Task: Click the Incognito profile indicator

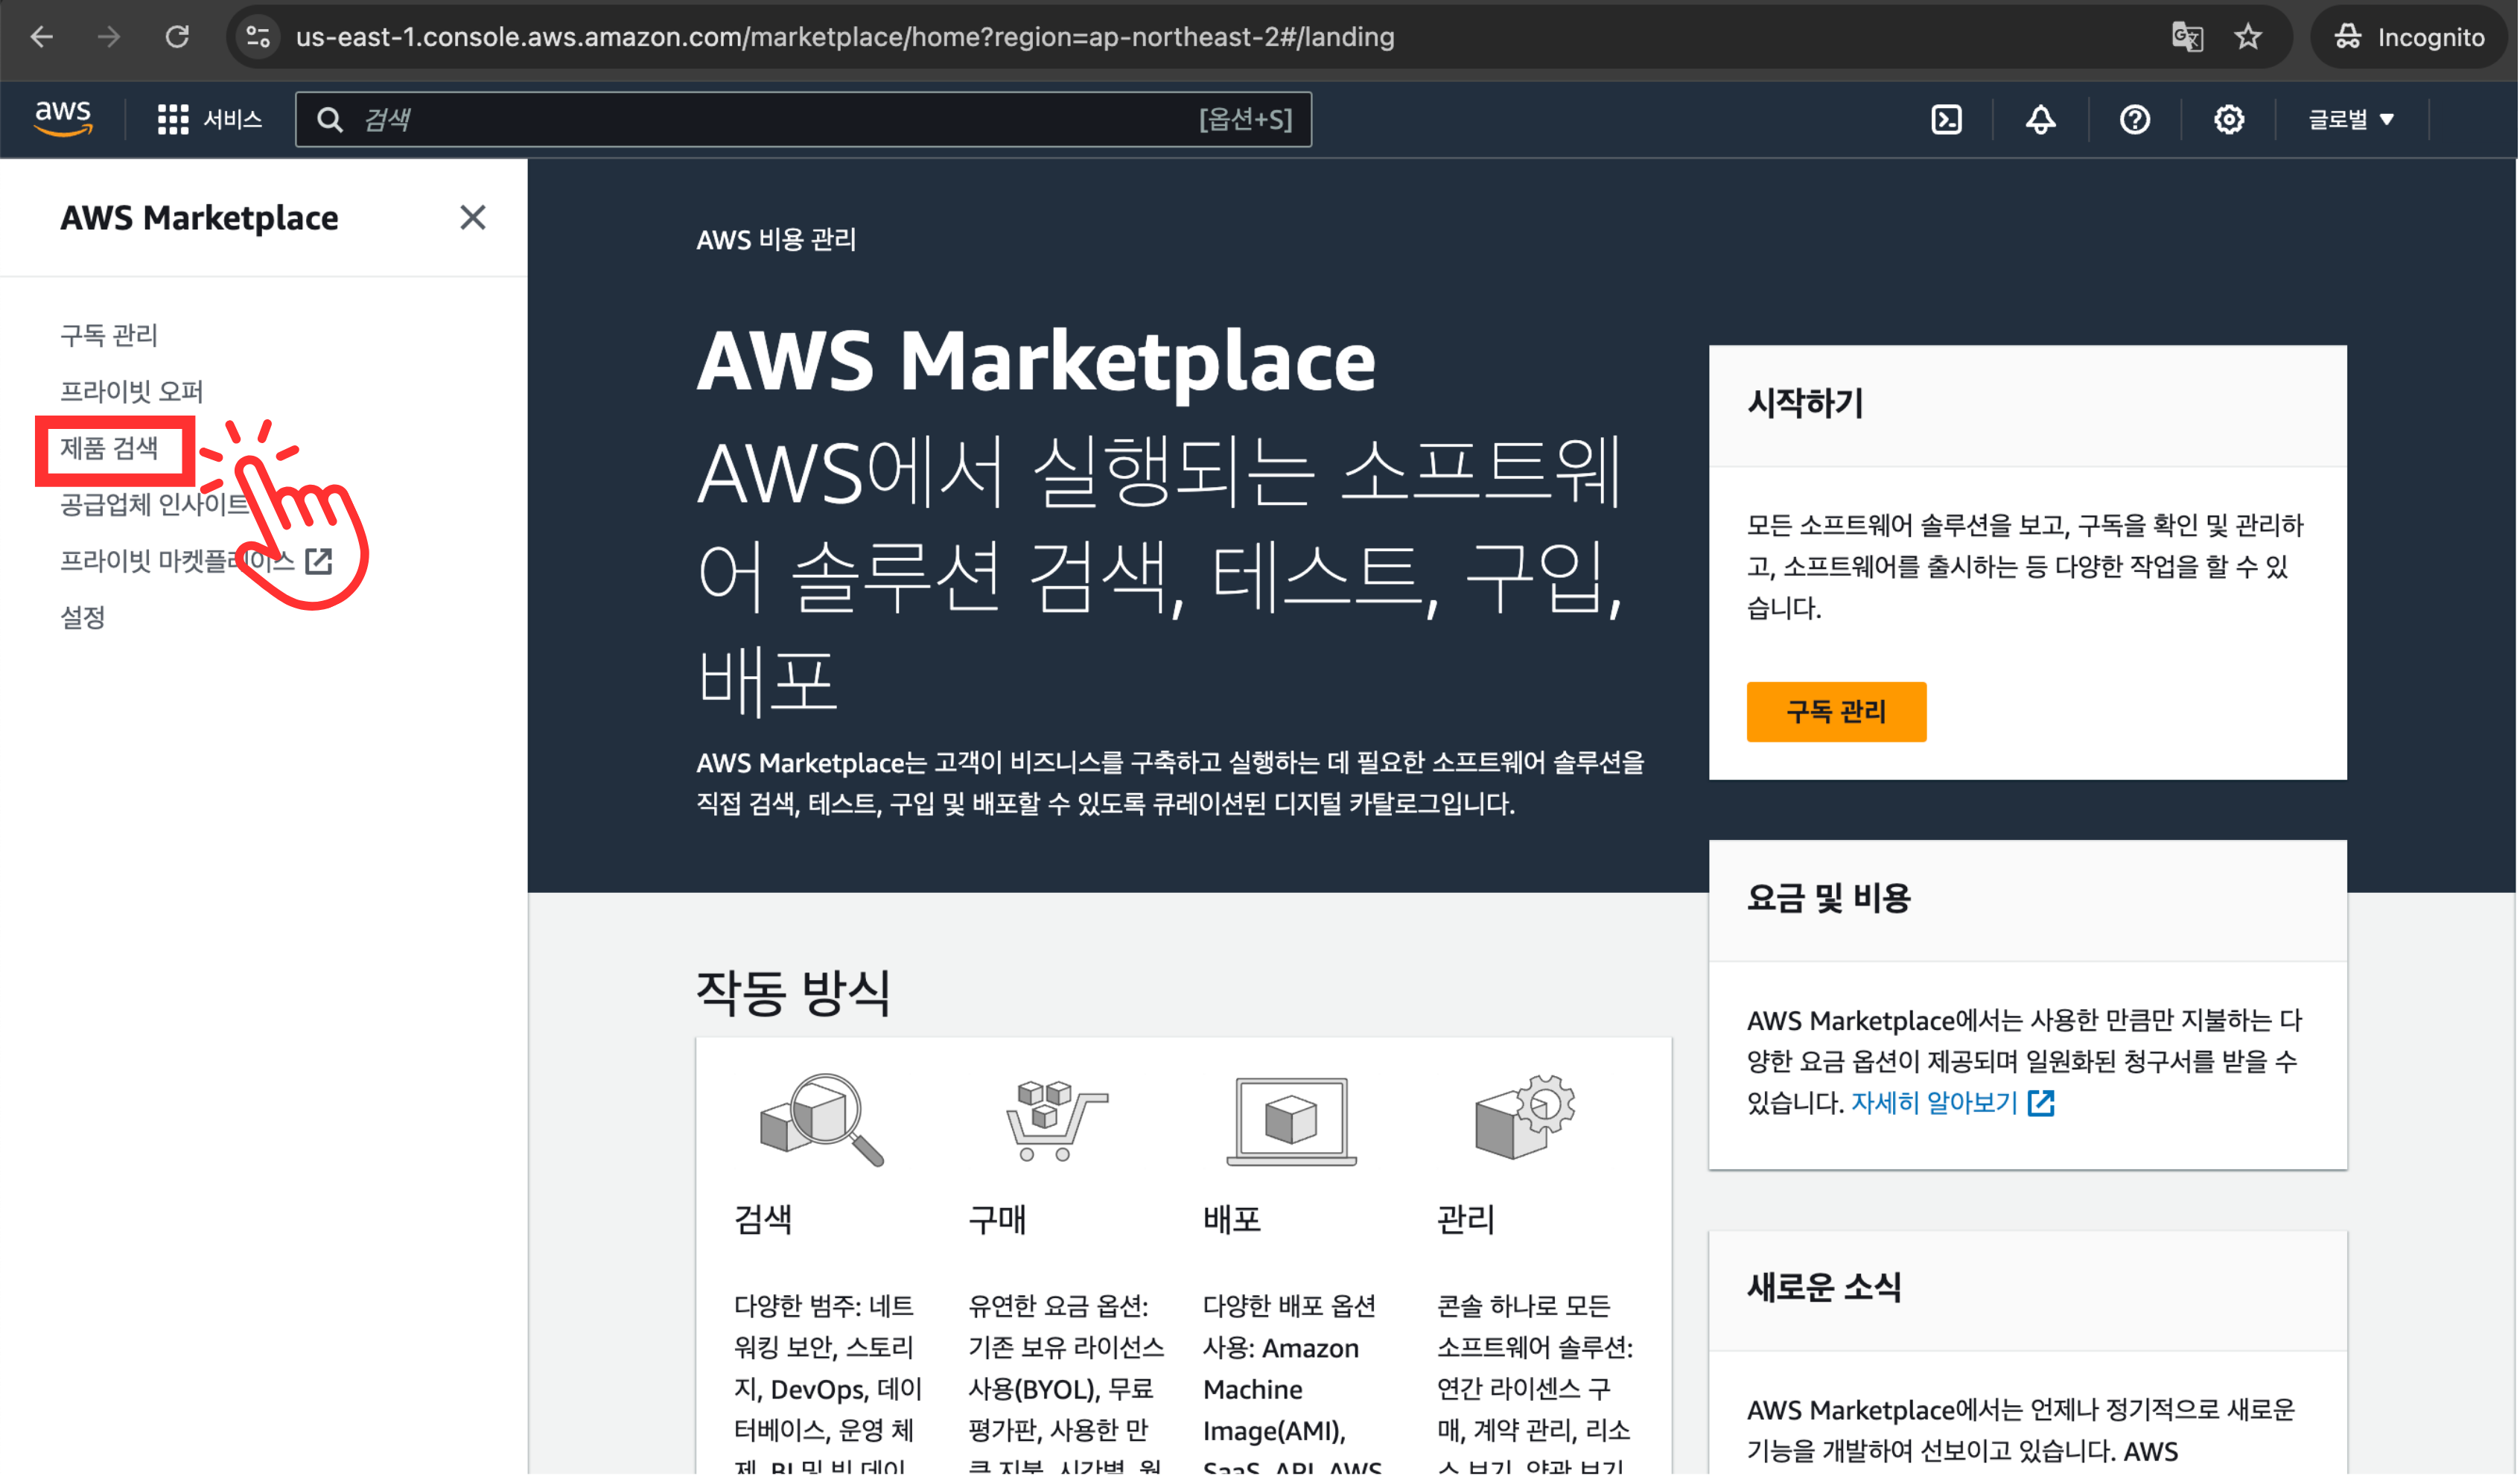Action: tap(2408, 37)
